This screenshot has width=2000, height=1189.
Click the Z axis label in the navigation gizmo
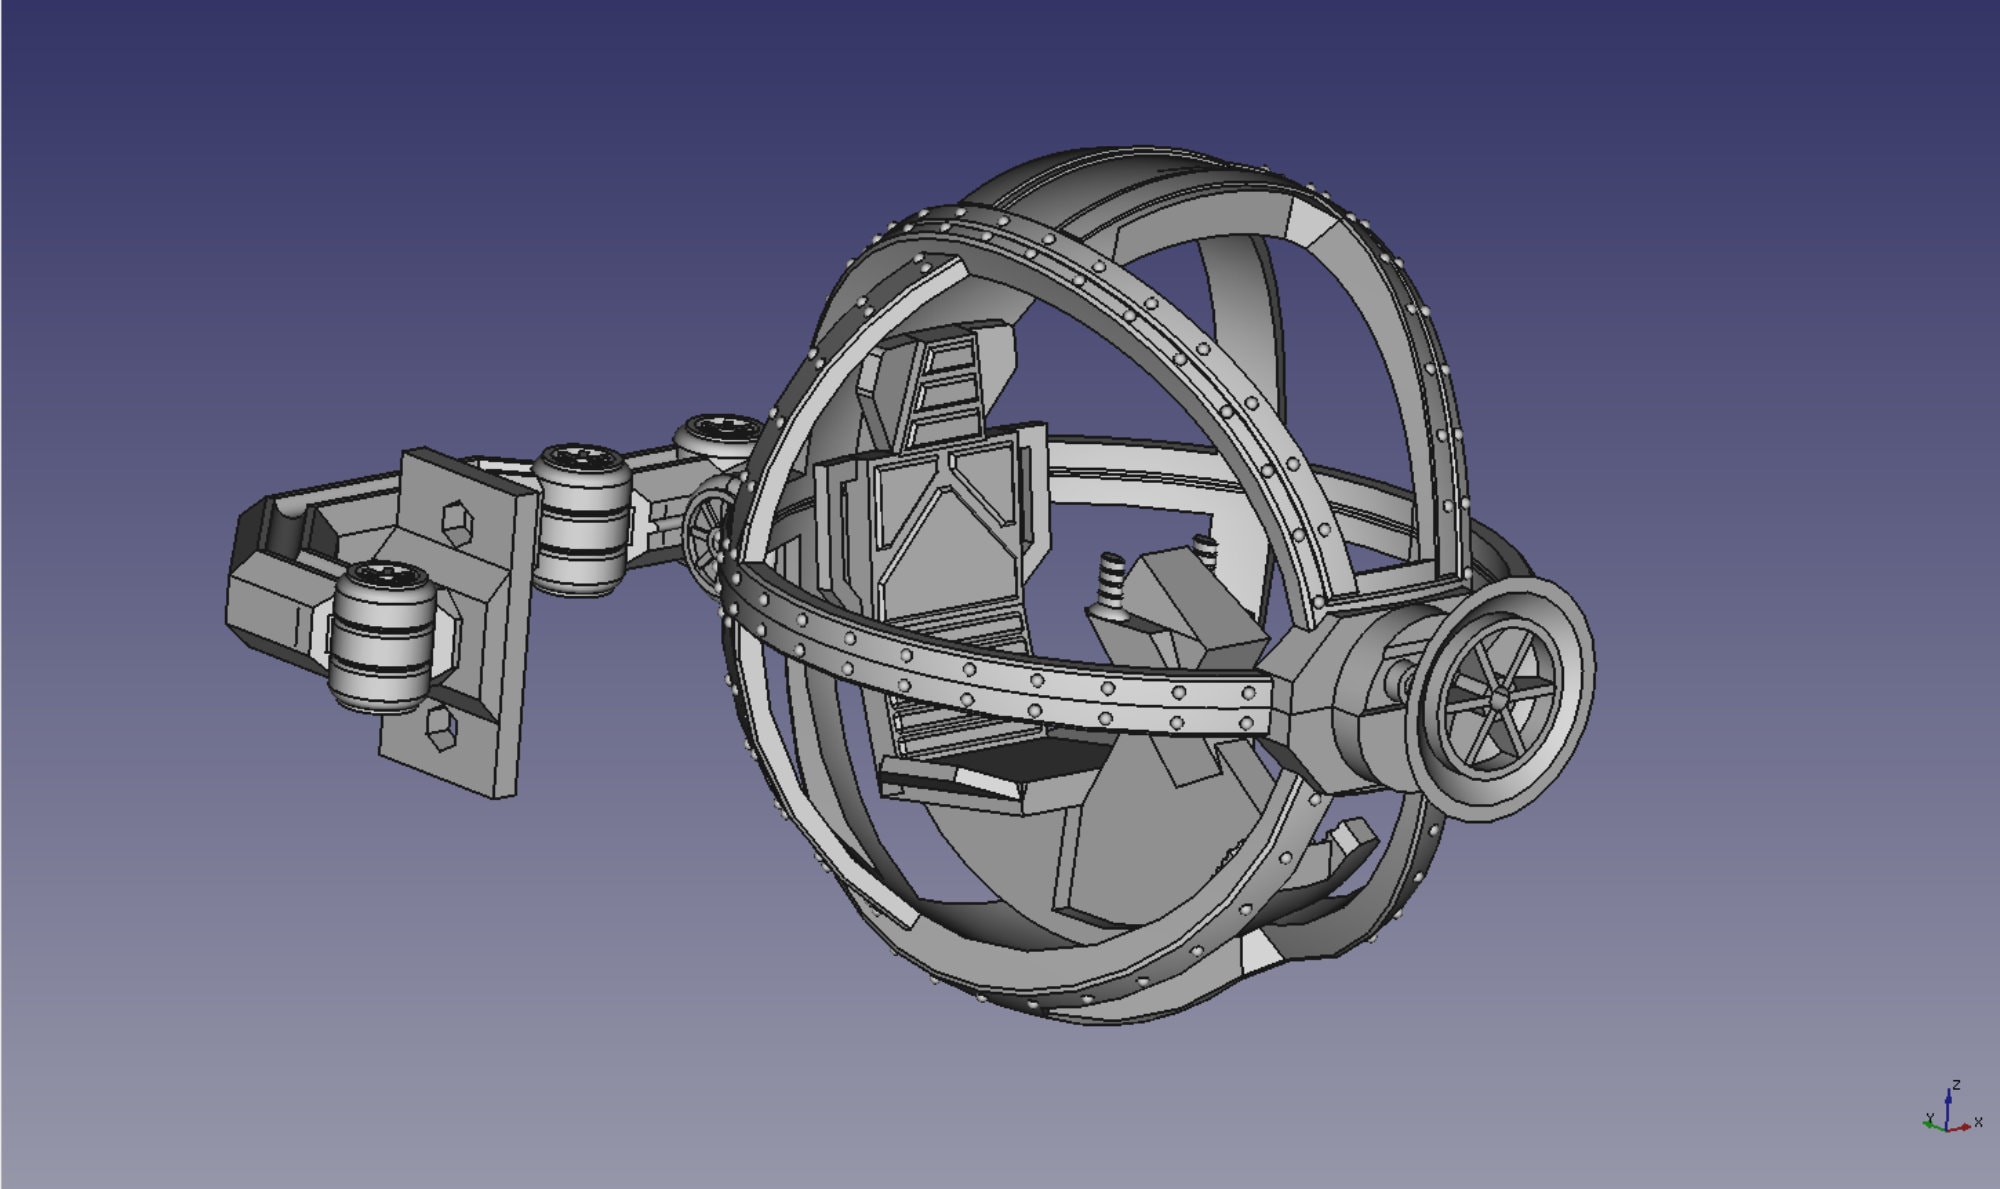(1957, 1085)
